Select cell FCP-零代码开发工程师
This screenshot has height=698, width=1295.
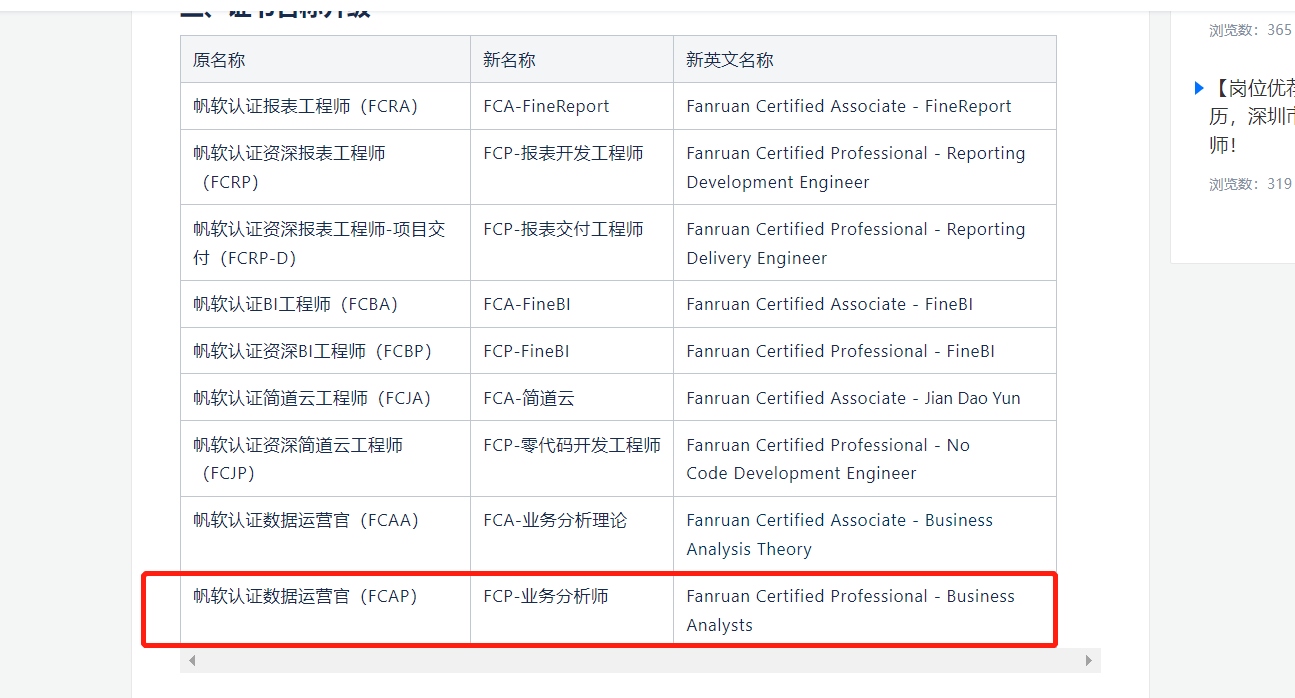coord(572,459)
